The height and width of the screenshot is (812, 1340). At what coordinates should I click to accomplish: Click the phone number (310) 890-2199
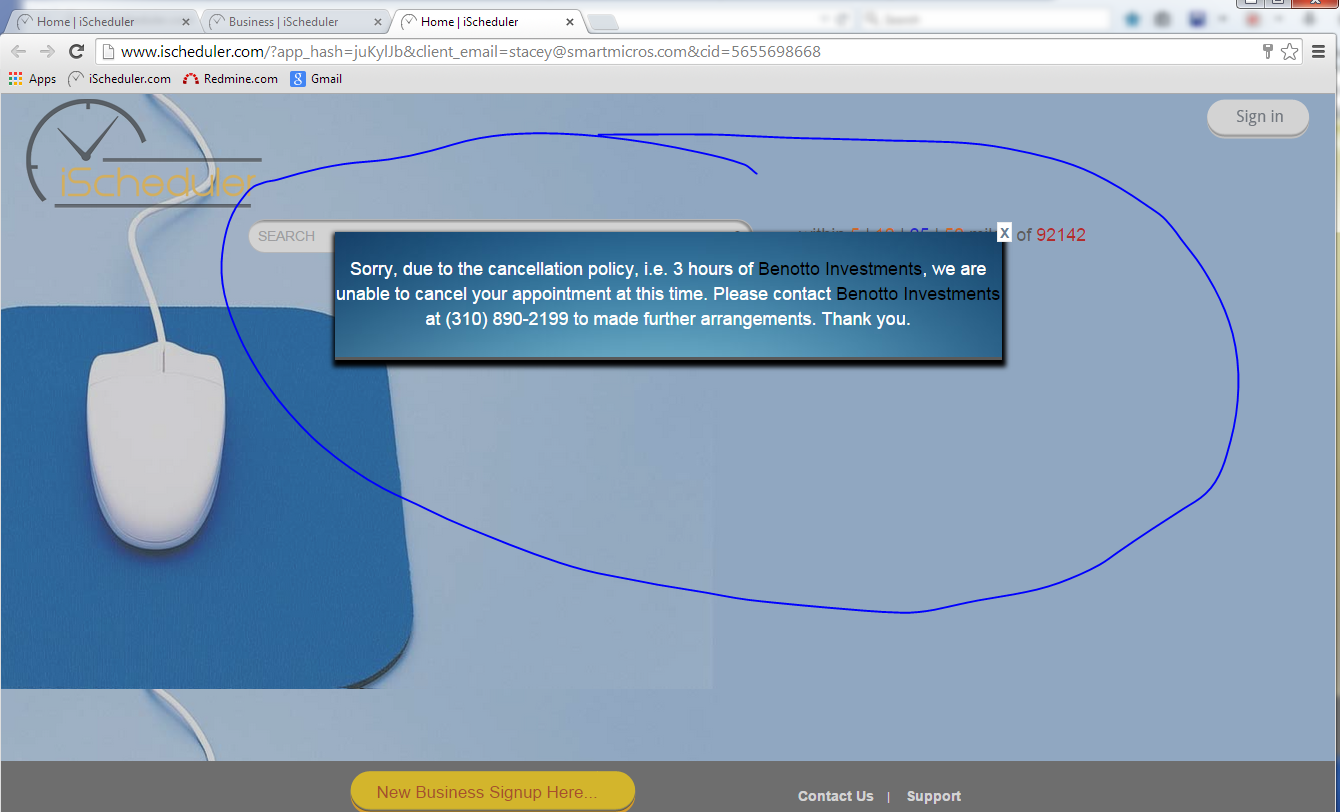pos(507,320)
